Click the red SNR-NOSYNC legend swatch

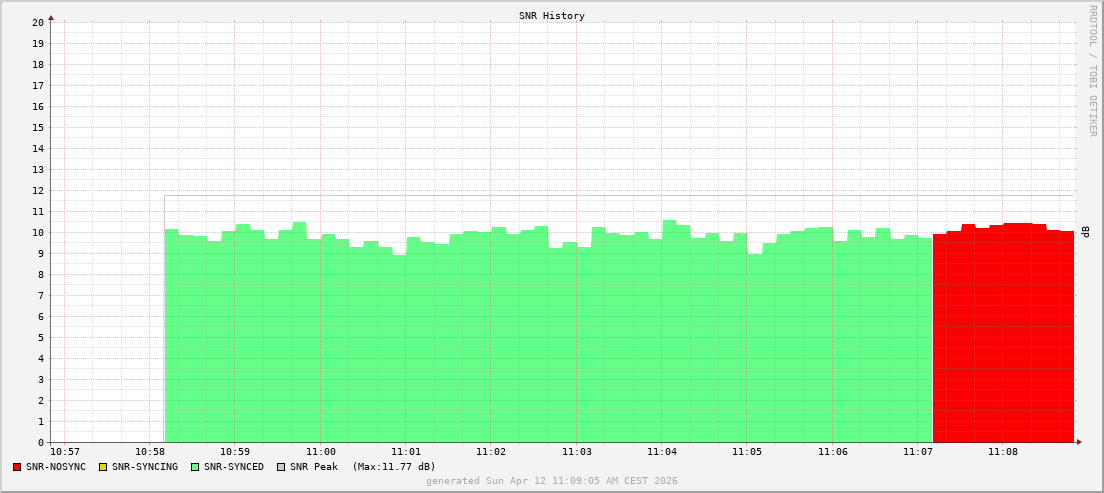(x=17, y=467)
